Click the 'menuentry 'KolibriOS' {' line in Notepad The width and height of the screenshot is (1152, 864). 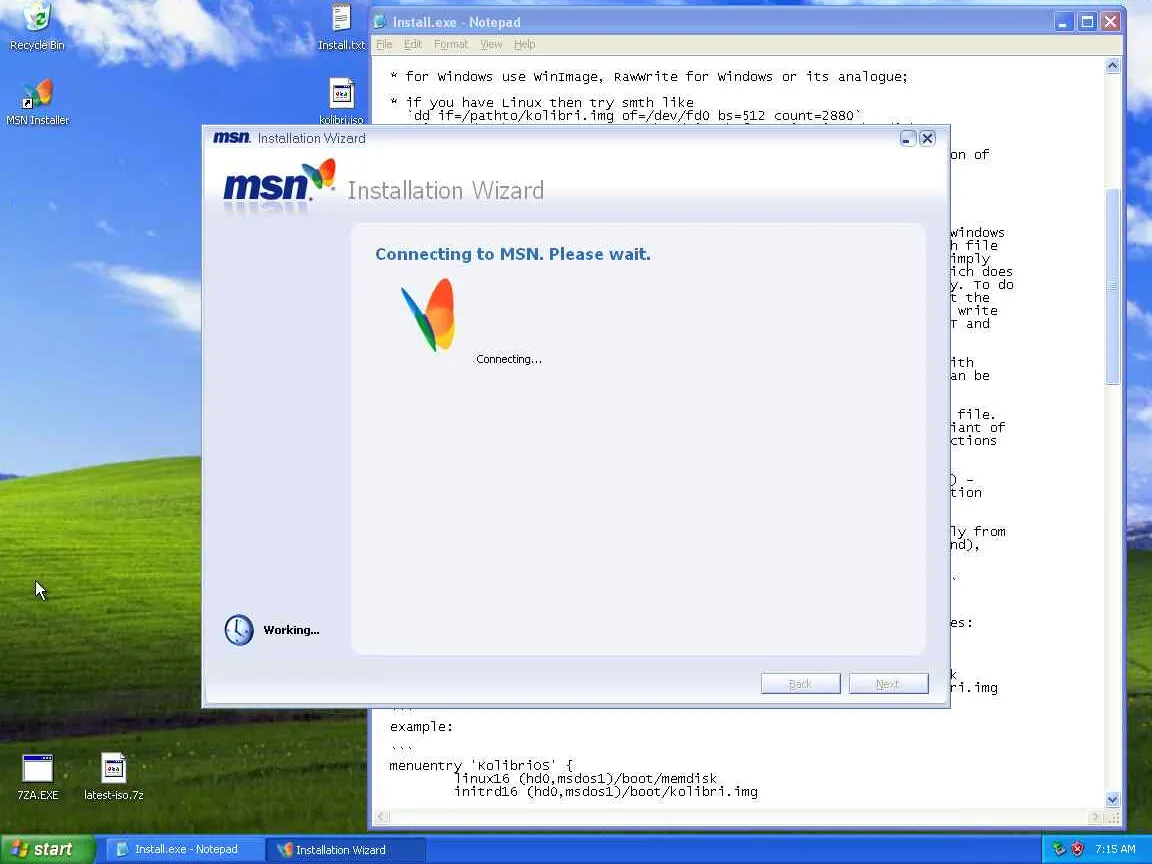480,765
